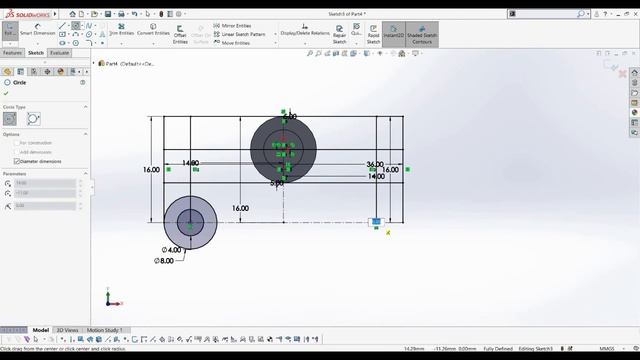Confirm circle with green checkmark
The height and width of the screenshot is (360, 640).
click(6, 93)
